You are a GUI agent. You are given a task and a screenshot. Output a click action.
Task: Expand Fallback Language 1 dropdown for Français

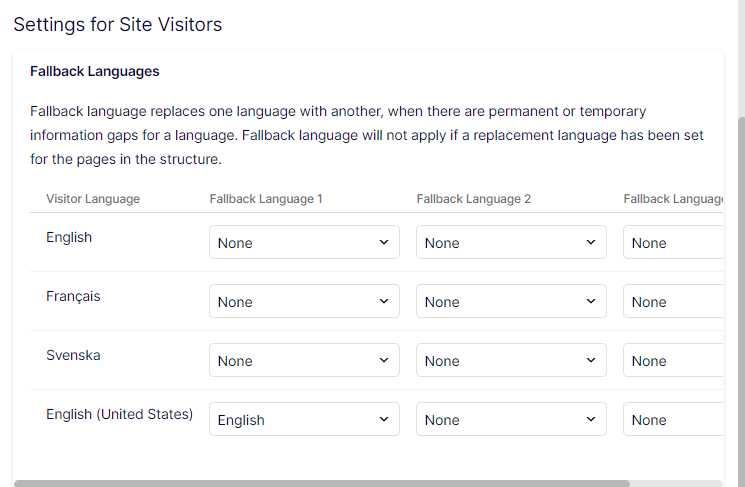pyautogui.click(x=304, y=302)
